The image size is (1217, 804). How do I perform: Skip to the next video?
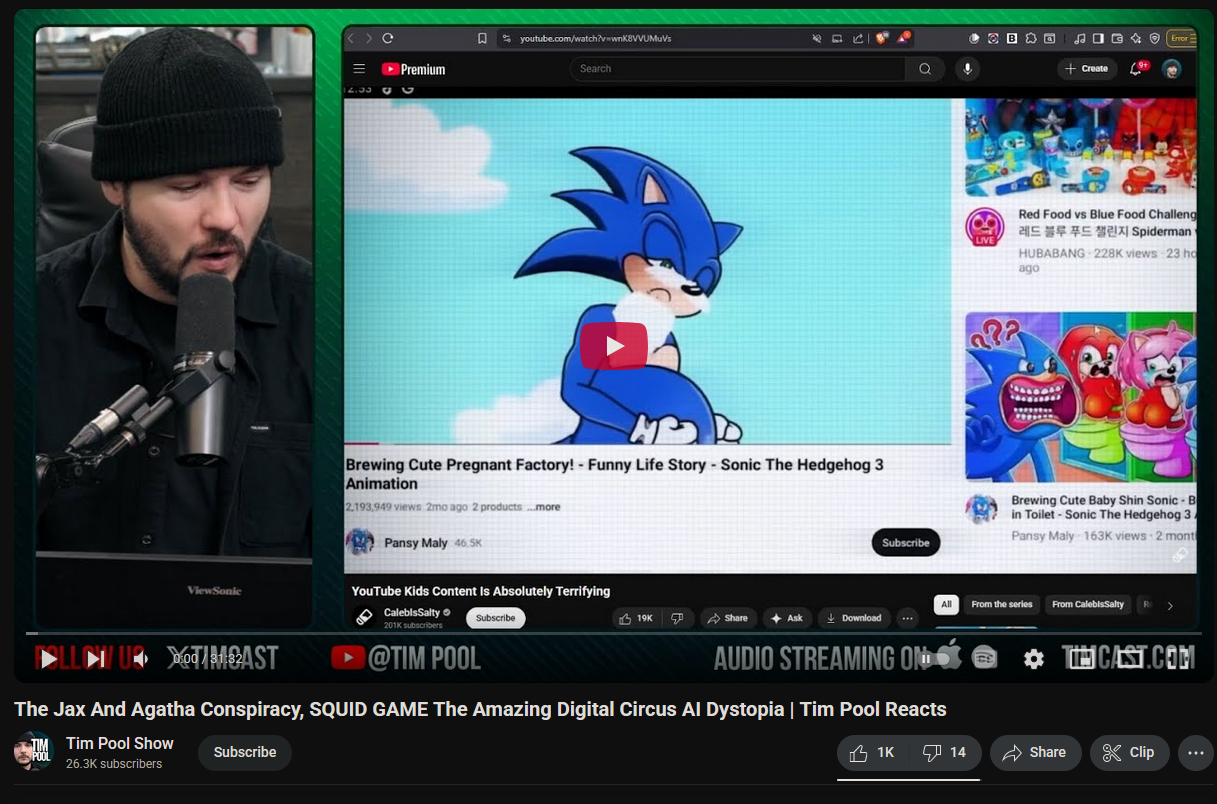(95, 659)
